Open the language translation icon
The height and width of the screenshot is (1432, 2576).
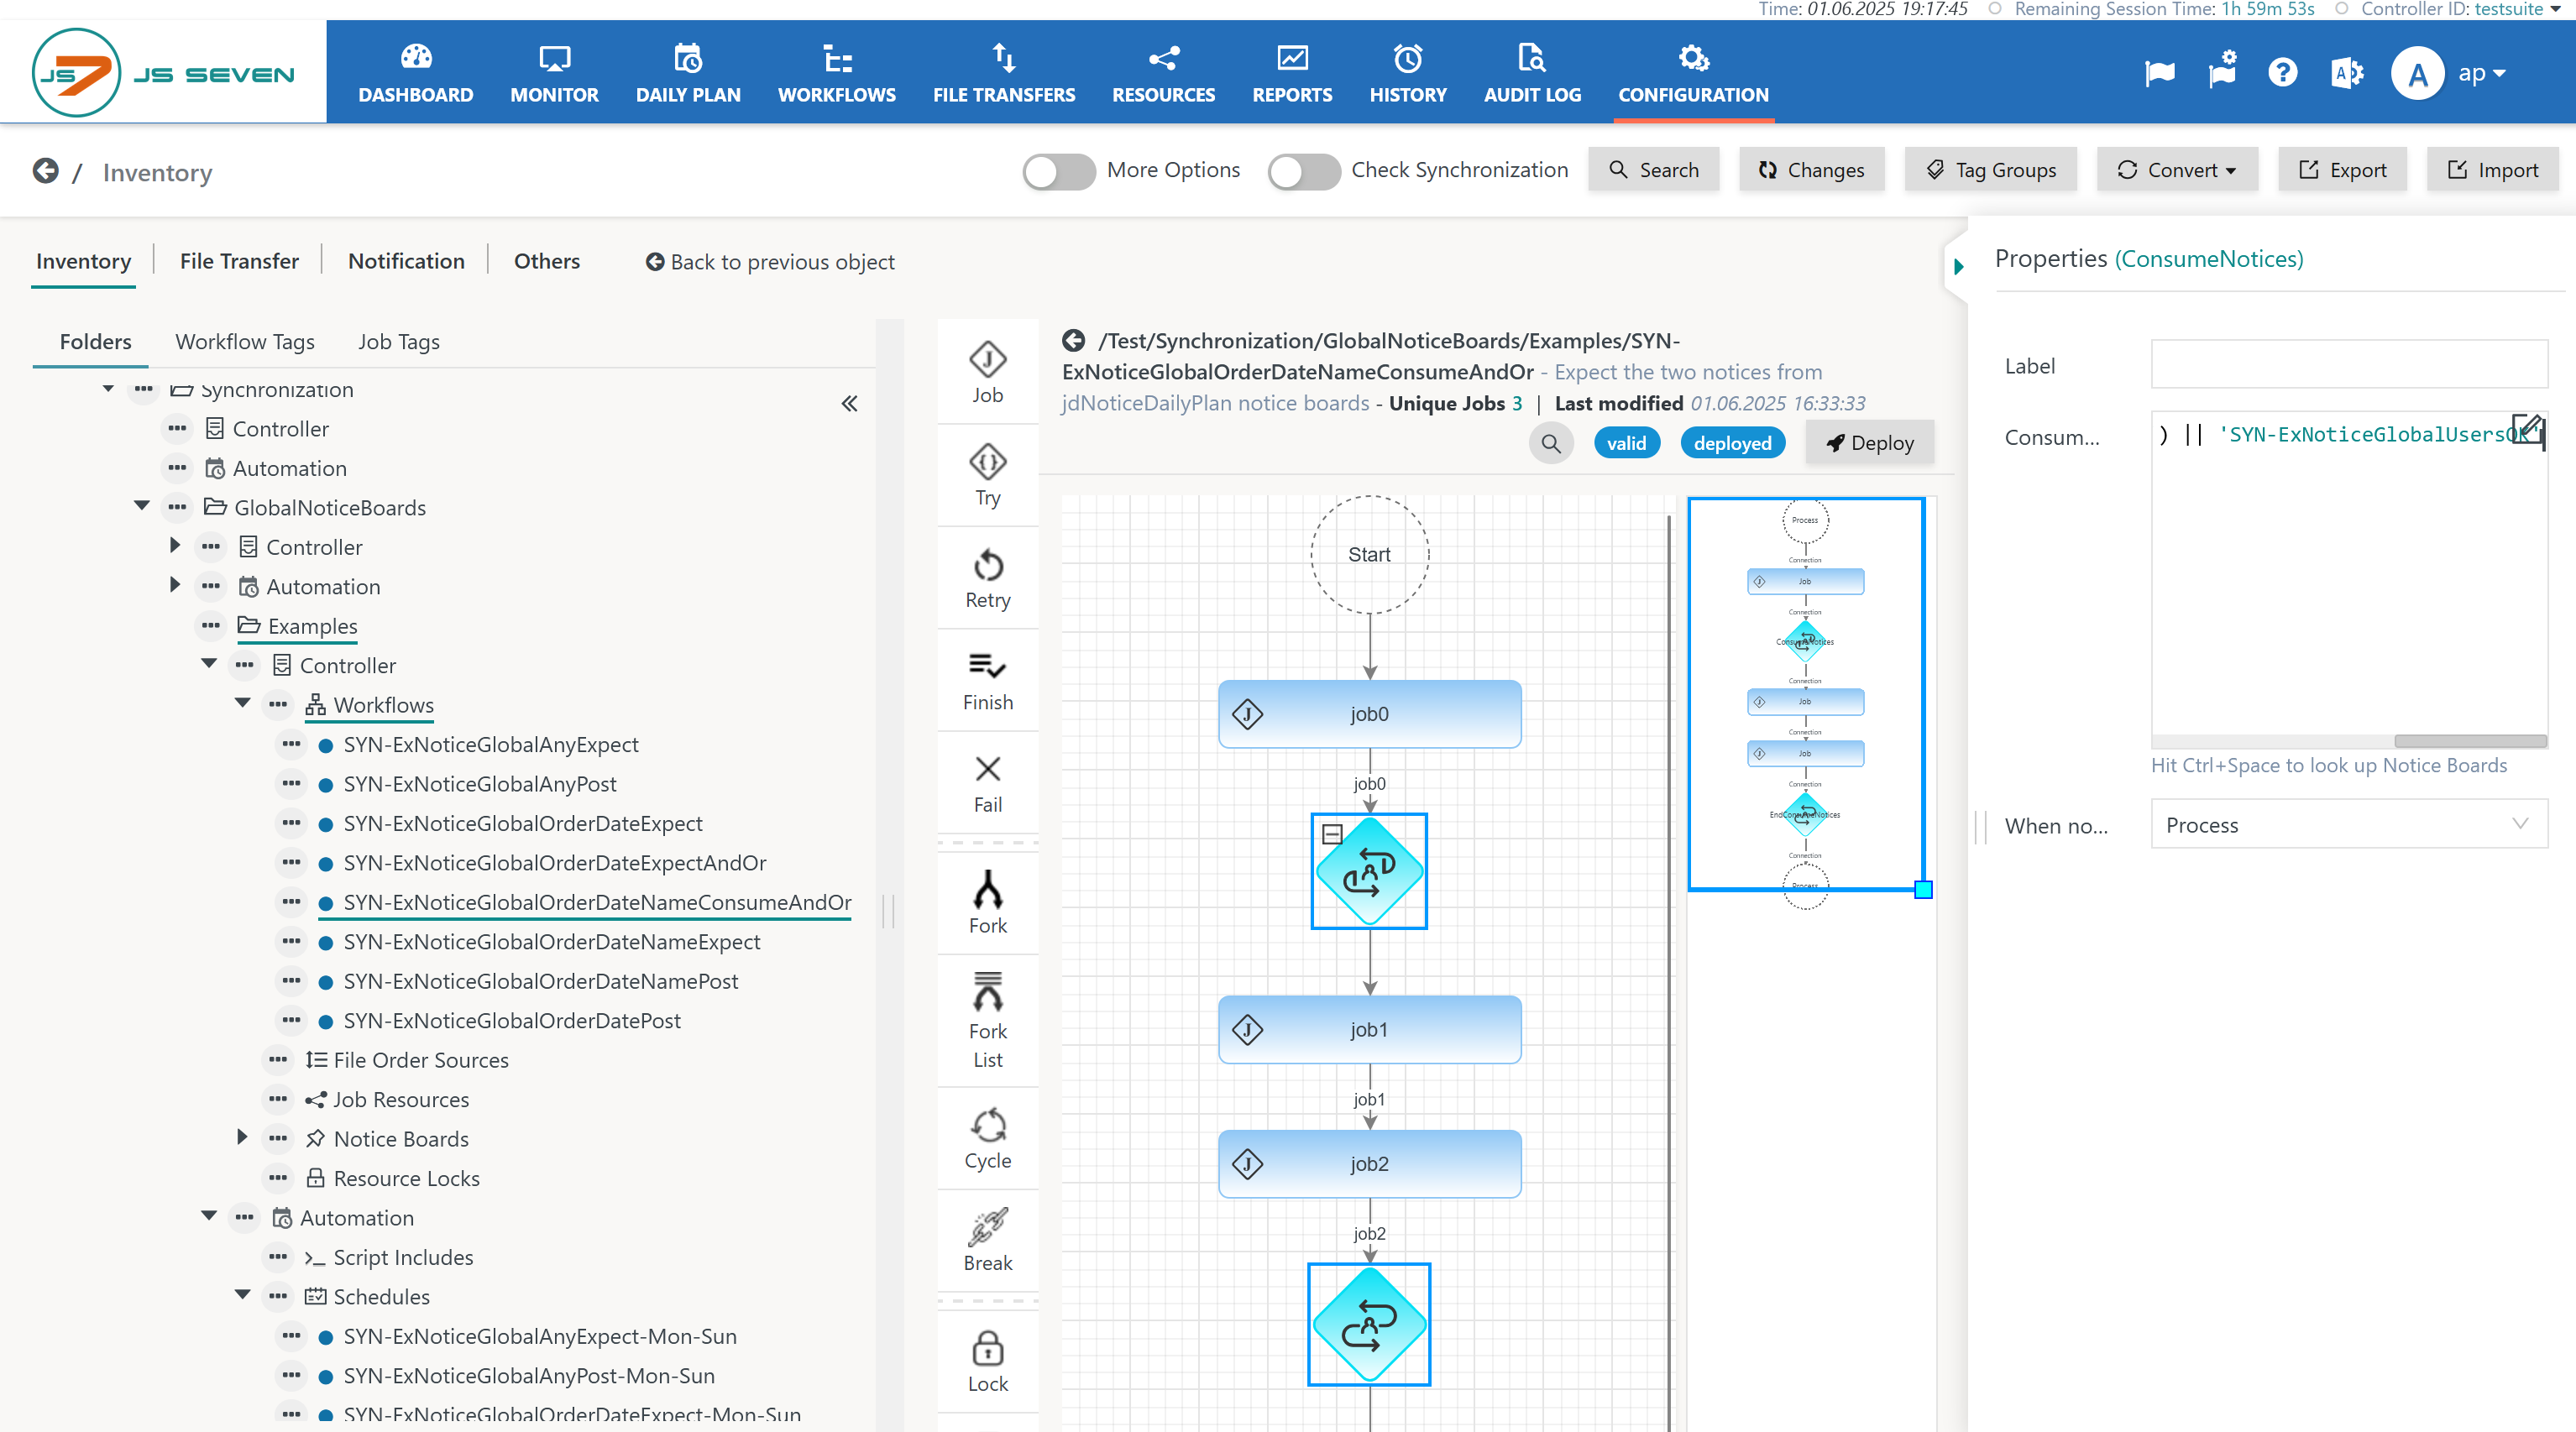point(2346,72)
